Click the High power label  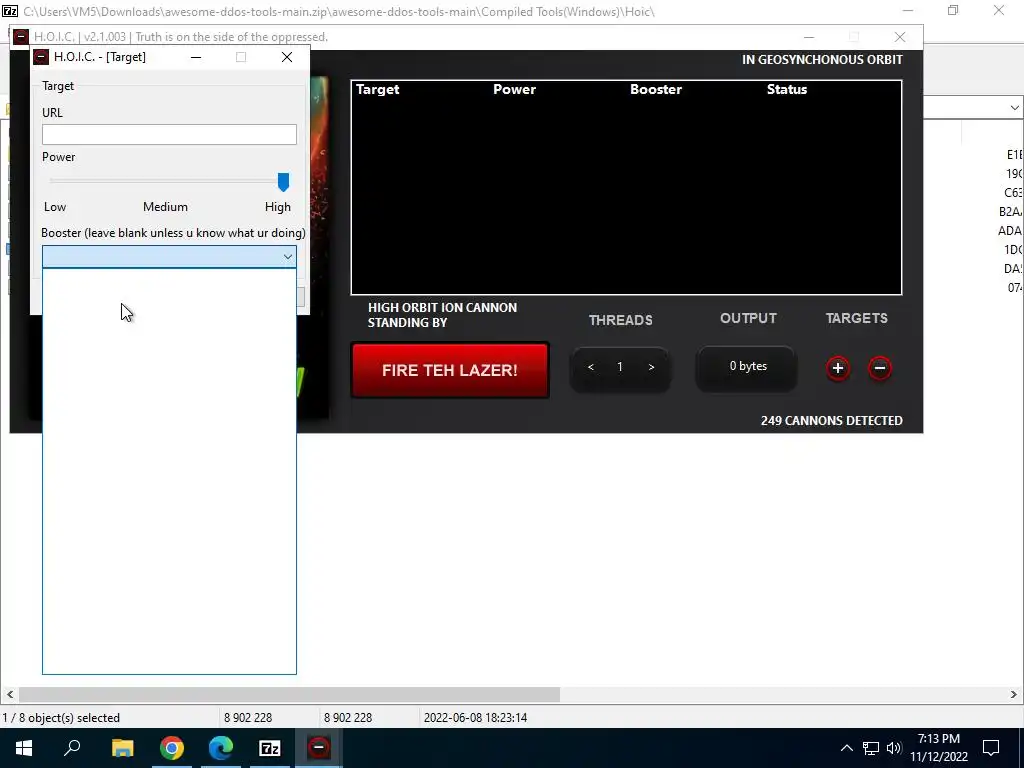tap(278, 207)
